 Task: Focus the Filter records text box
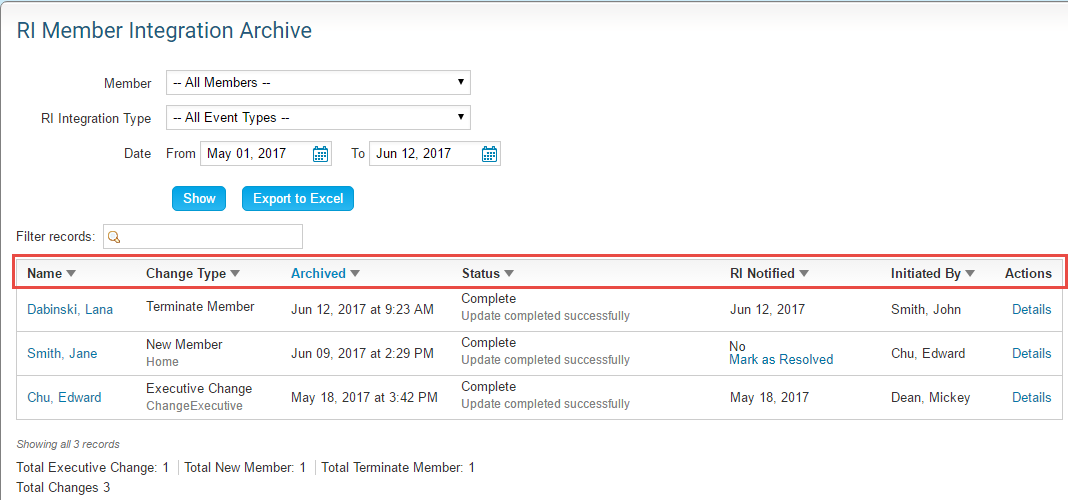pyautogui.click(x=210, y=237)
